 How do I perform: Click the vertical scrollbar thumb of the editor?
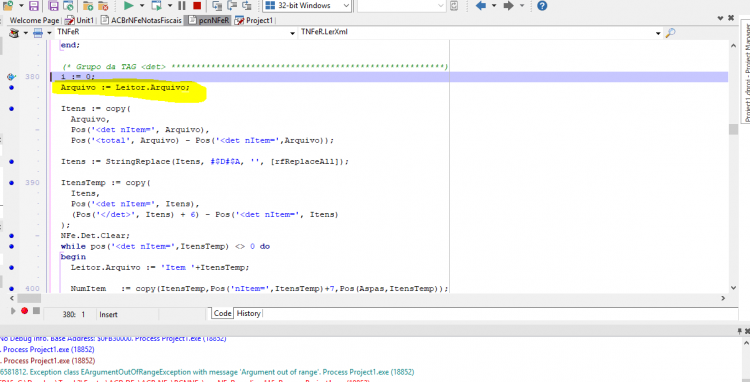[733, 129]
